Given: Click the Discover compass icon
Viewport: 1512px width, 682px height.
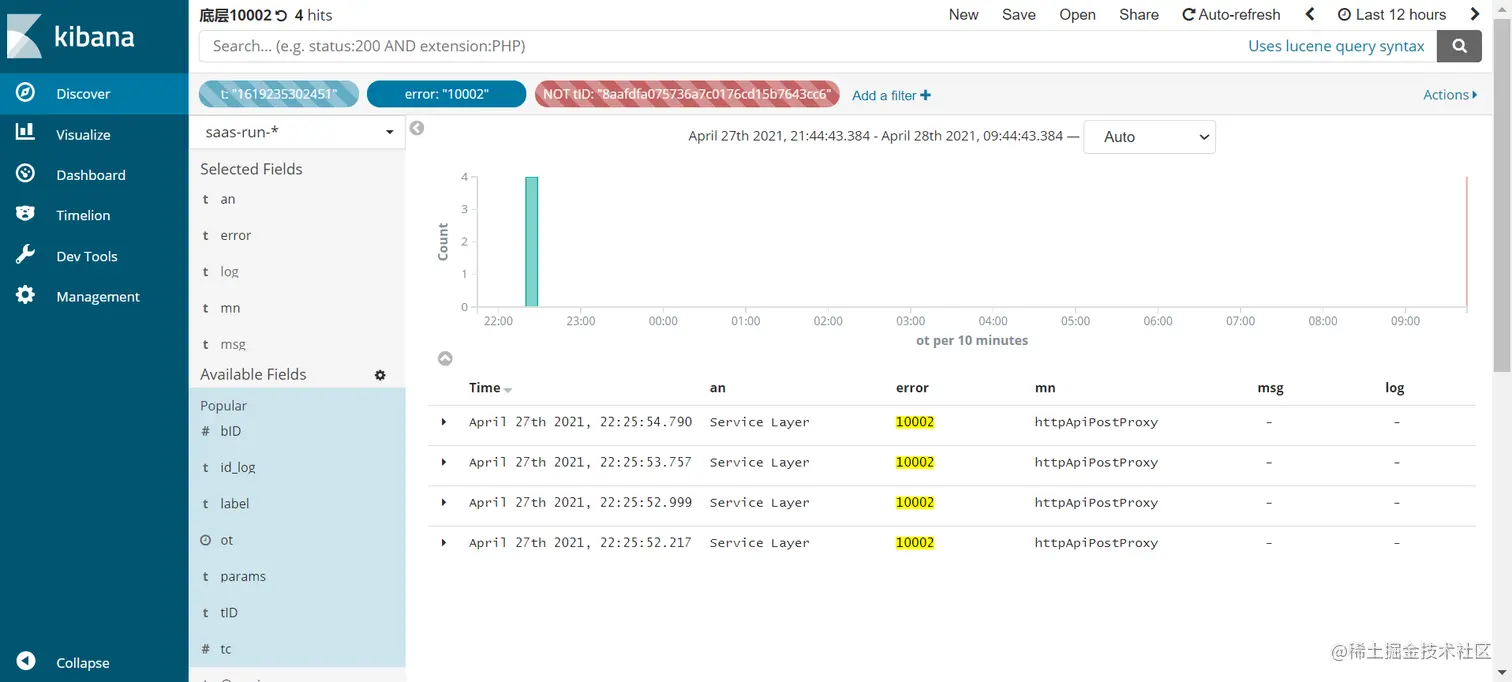Looking at the screenshot, I should point(26,93).
